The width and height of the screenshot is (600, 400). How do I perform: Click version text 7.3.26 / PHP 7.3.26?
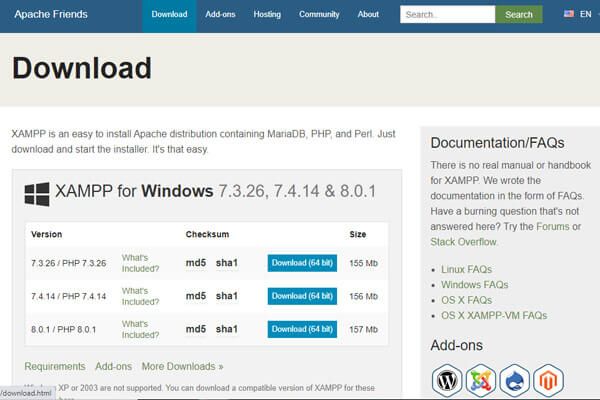pos(68,263)
